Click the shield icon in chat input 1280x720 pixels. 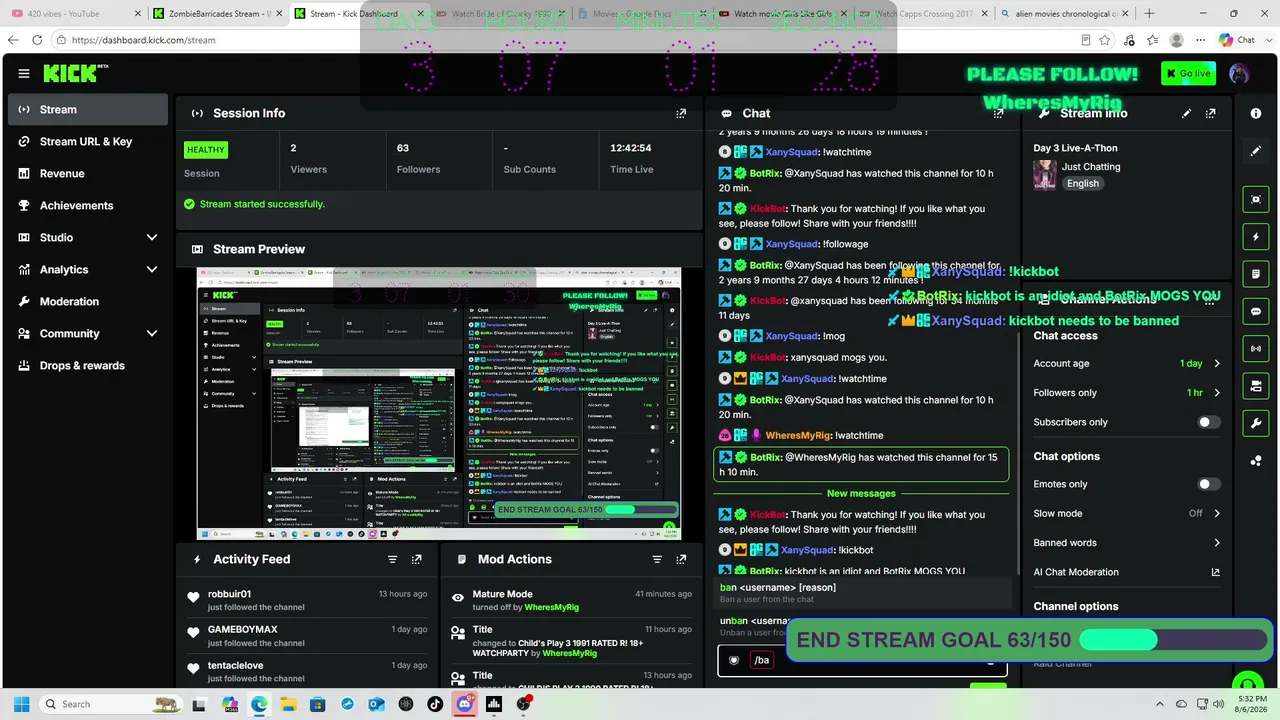pos(734,660)
